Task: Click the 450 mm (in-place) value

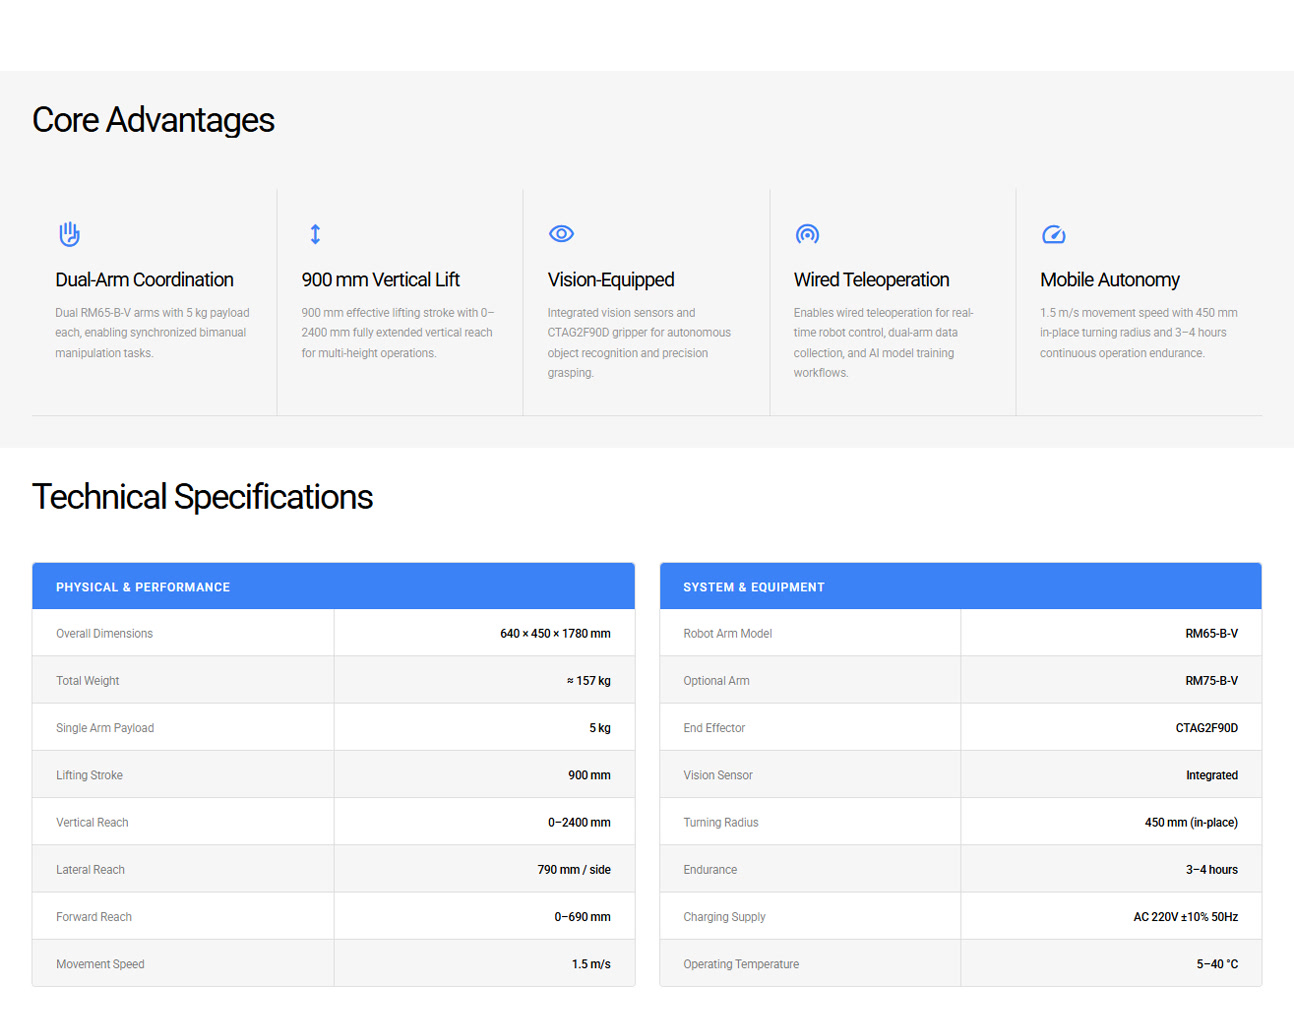Action: pos(1191,823)
